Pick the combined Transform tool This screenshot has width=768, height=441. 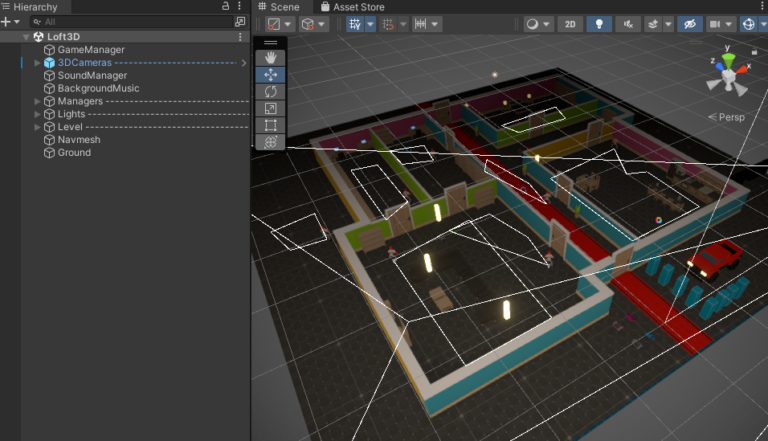(x=271, y=142)
